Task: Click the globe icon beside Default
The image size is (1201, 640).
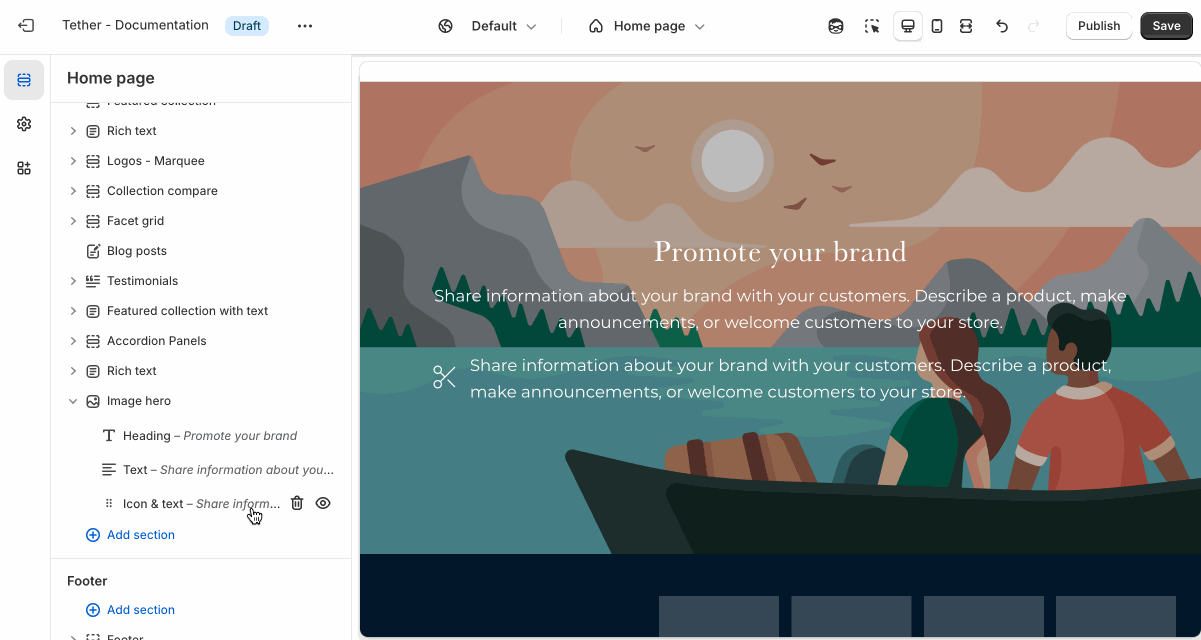Action: (446, 26)
